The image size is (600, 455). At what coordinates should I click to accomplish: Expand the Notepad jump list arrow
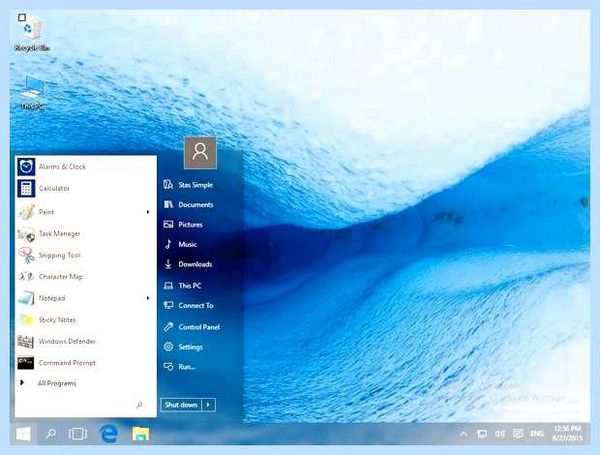coord(148,298)
